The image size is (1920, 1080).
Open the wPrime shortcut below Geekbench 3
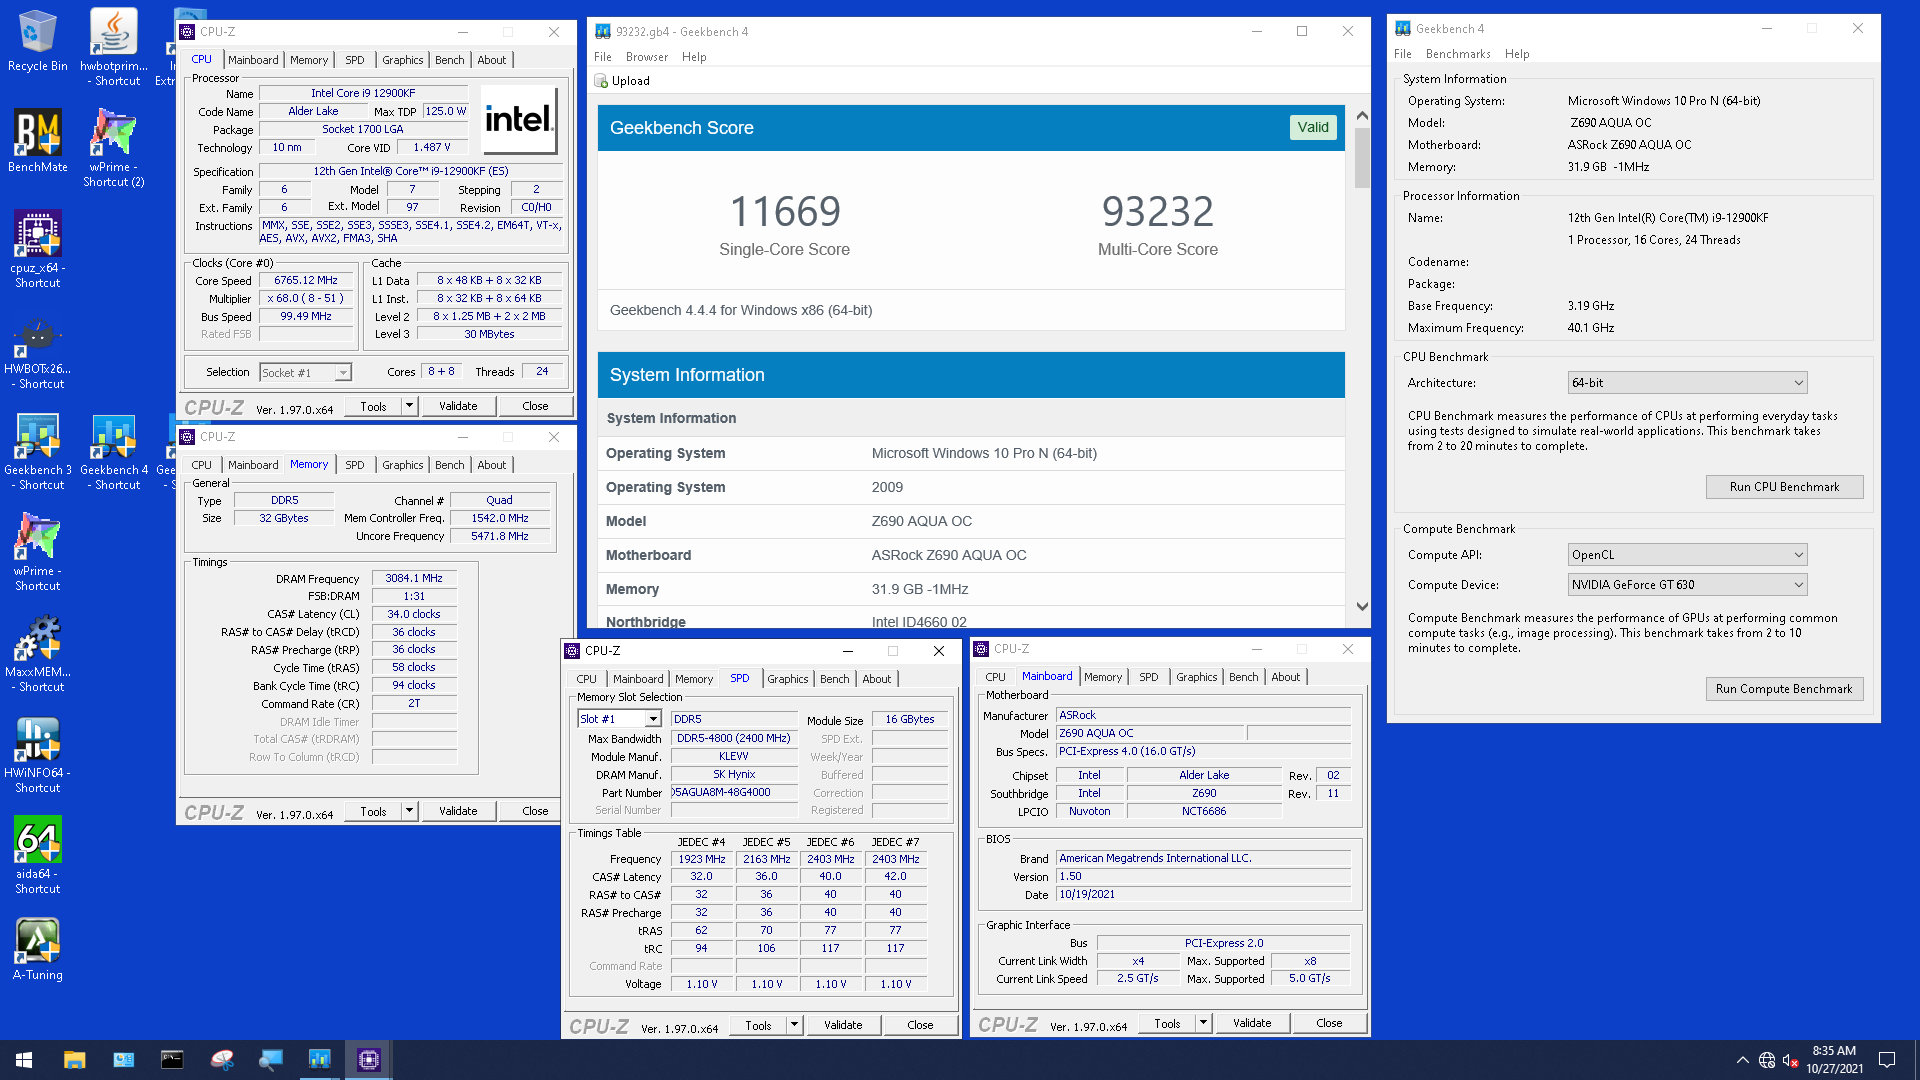[x=37, y=552]
